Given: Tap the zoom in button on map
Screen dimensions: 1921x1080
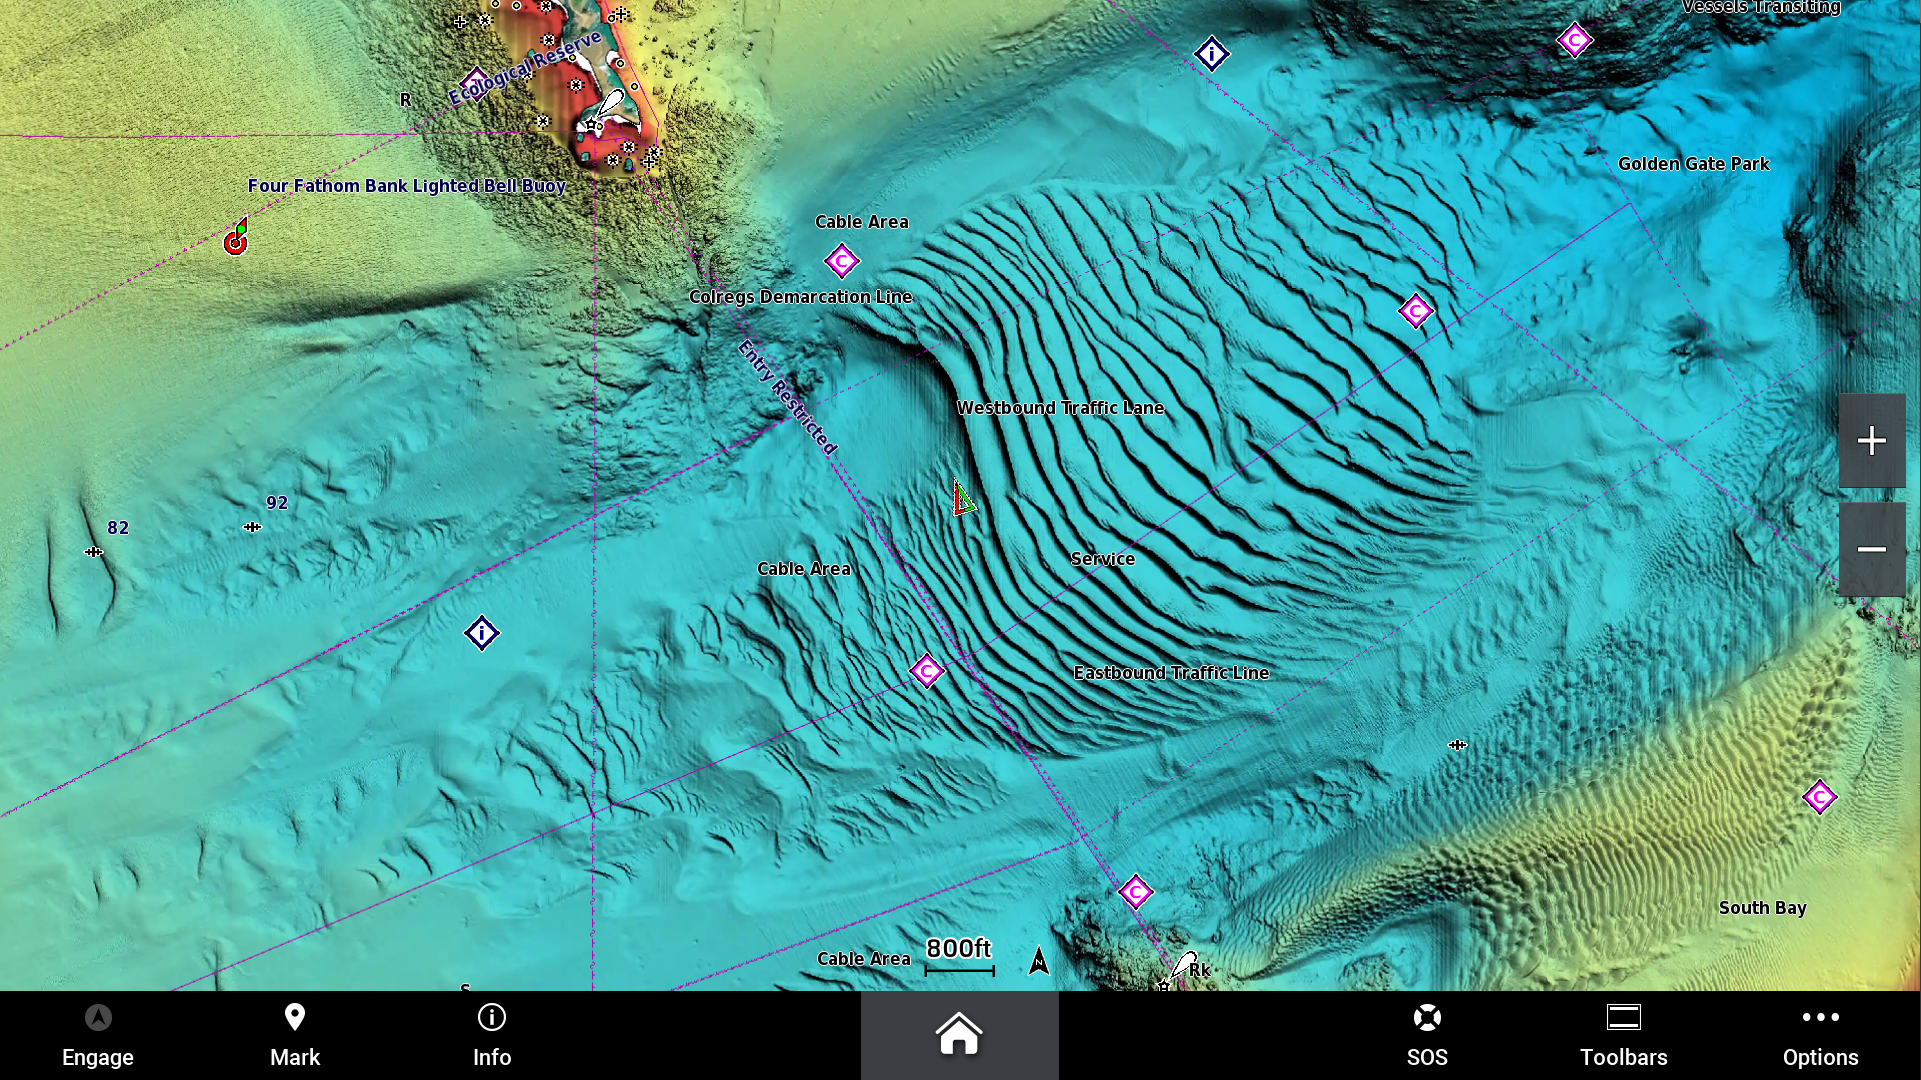Looking at the screenshot, I should pyautogui.click(x=1872, y=439).
